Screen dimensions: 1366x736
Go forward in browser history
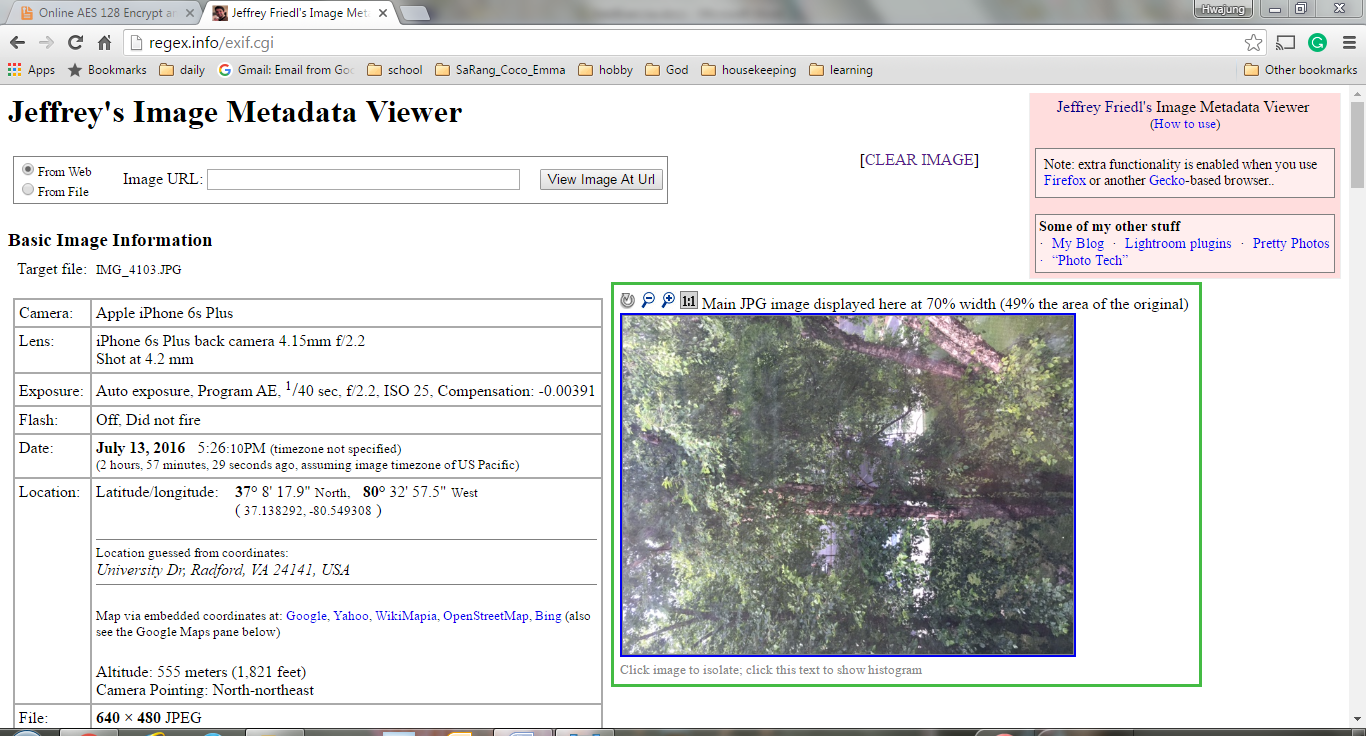46,42
